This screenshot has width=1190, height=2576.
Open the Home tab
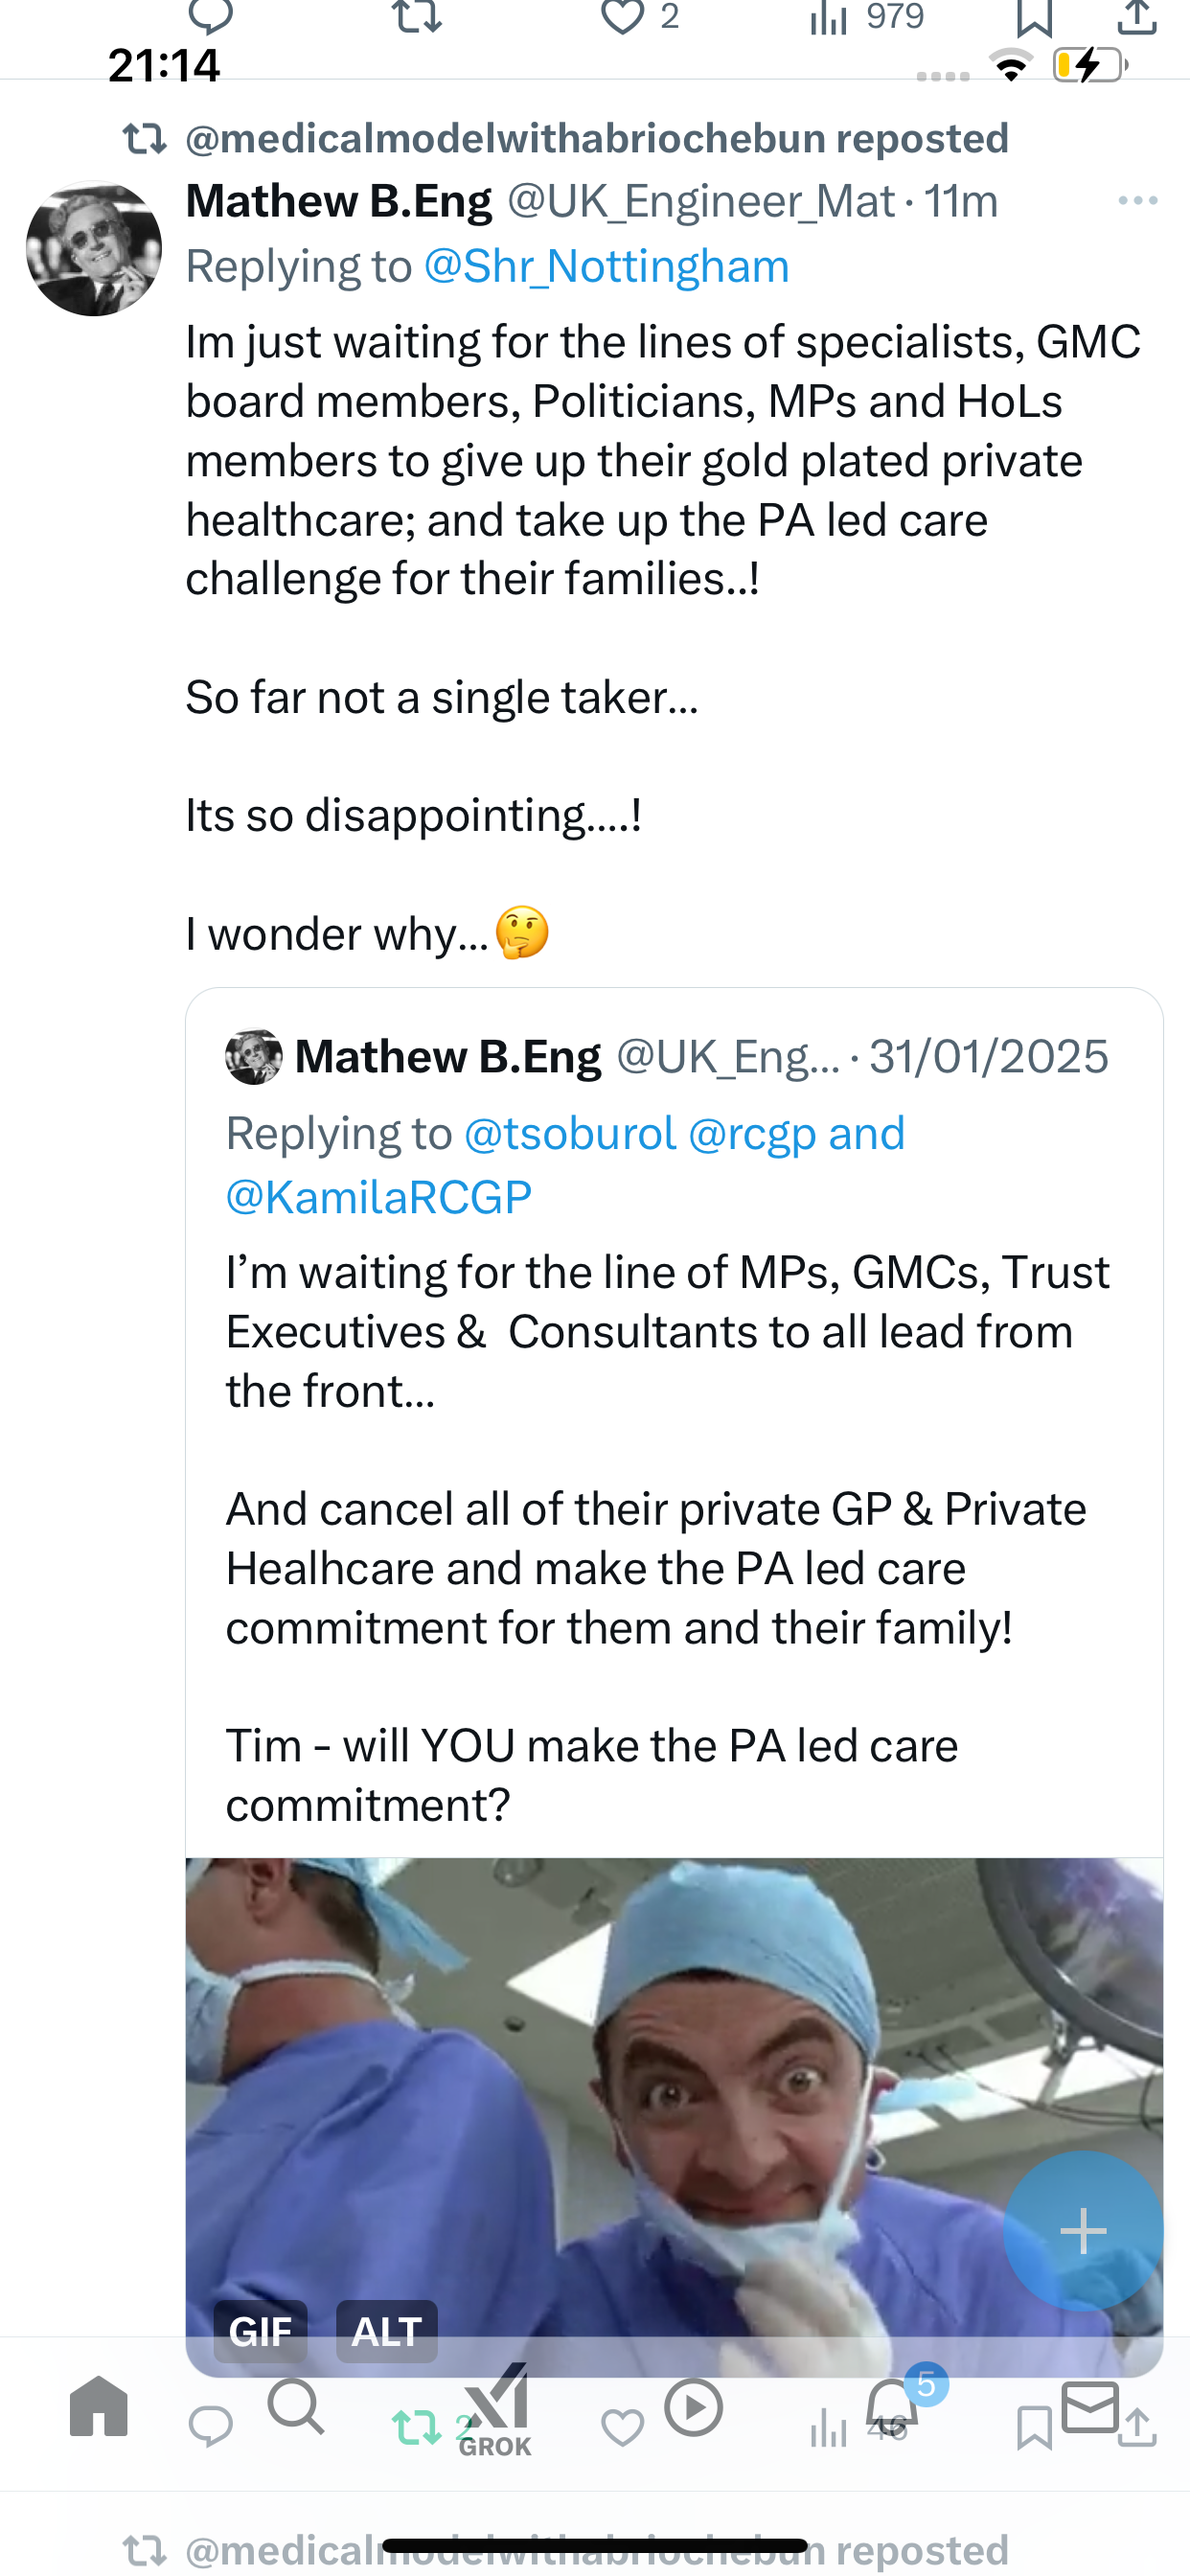99,2406
